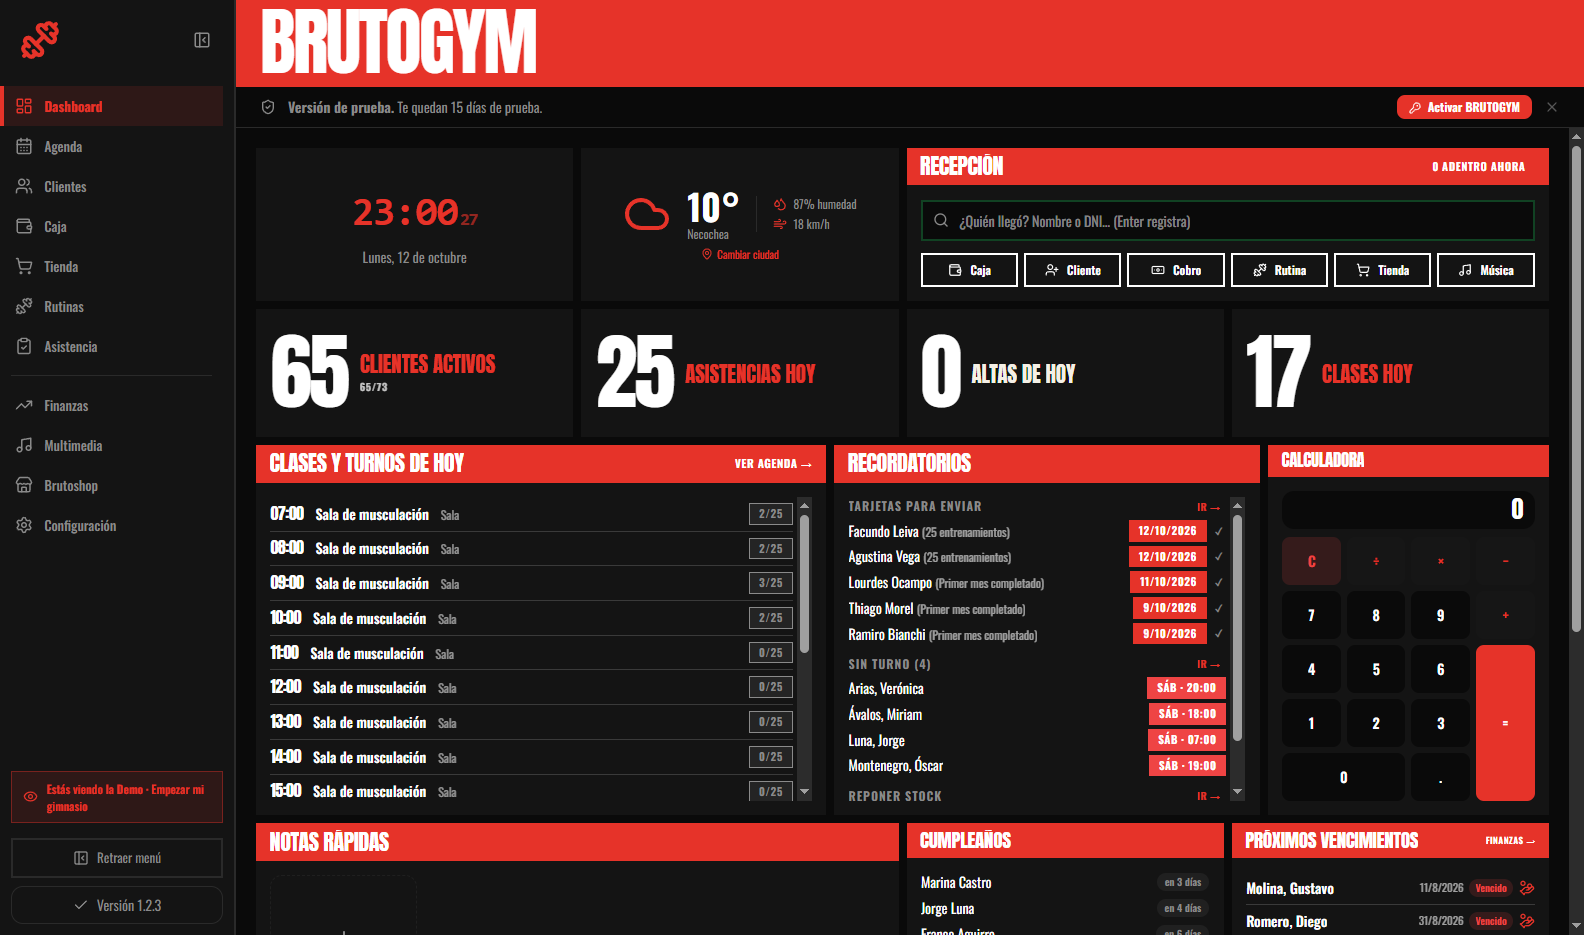1584x935 pixels.
Task: Tick the check for Ramiro Bianchi
Action: click(x=1219, y=634)
